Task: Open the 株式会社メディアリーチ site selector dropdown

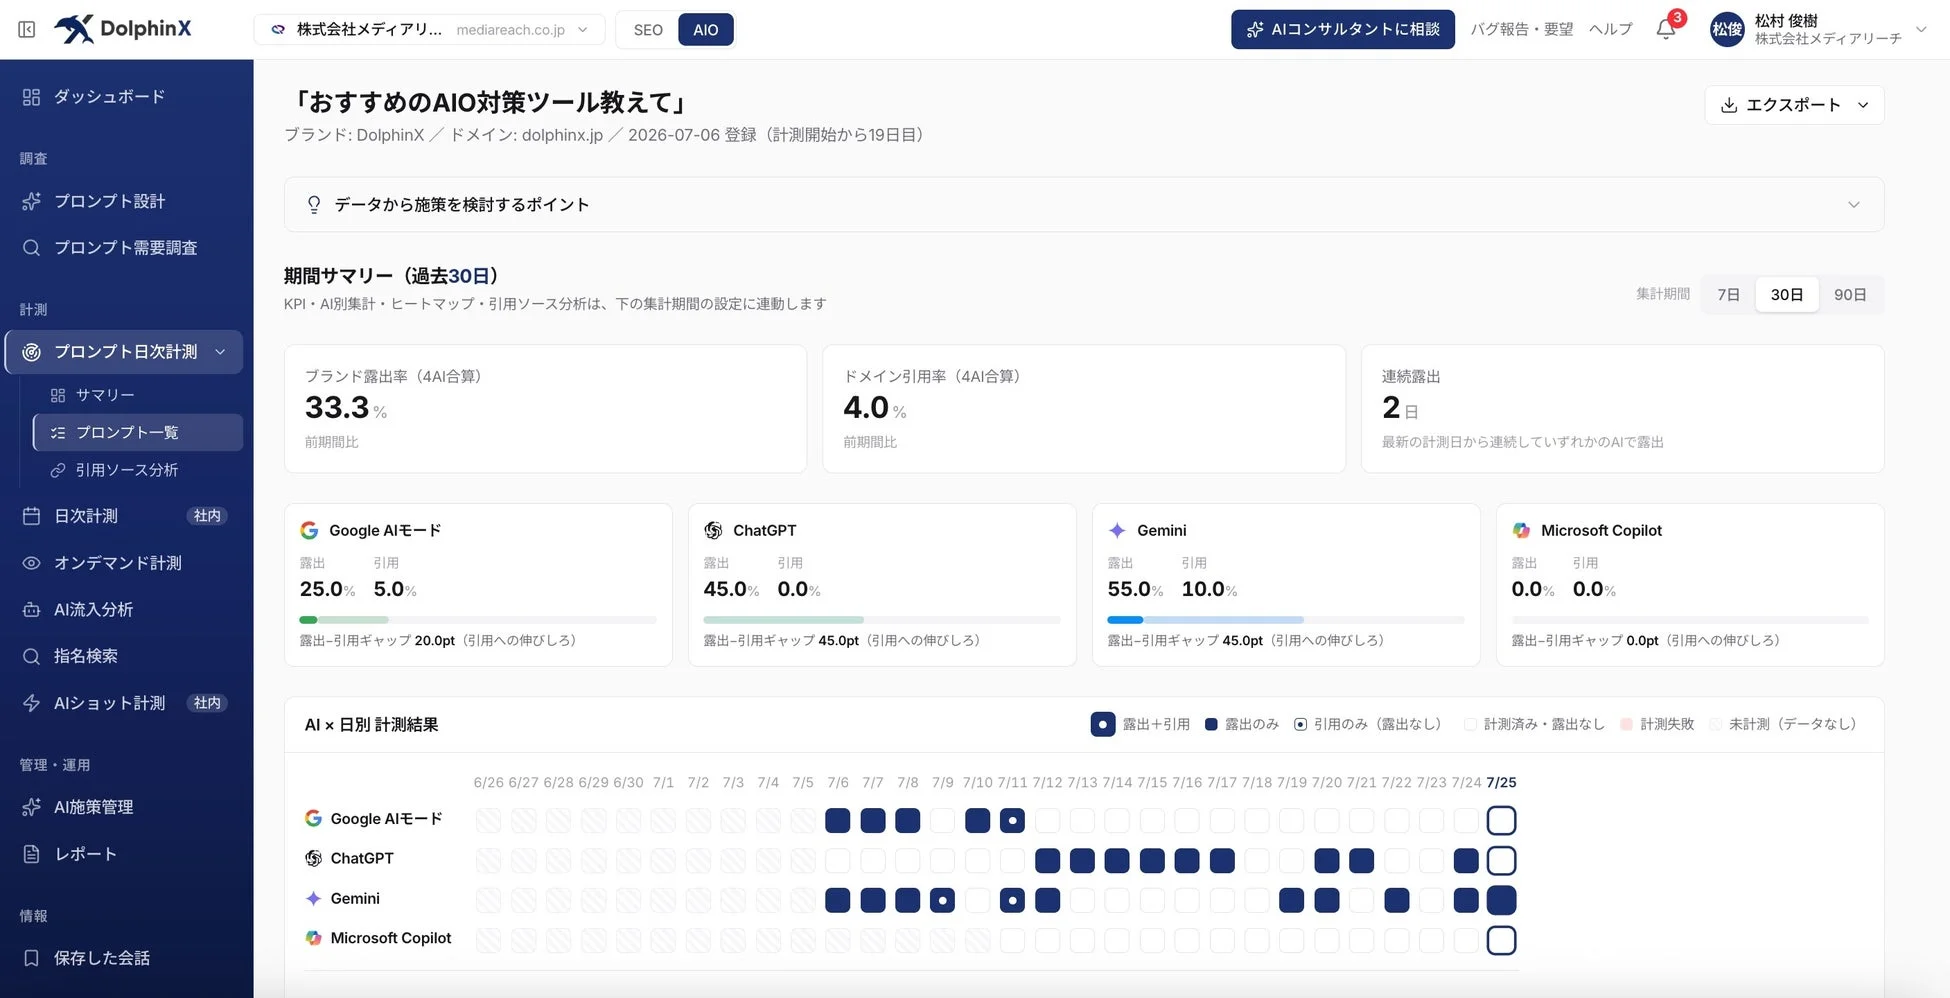Action: 429,30
